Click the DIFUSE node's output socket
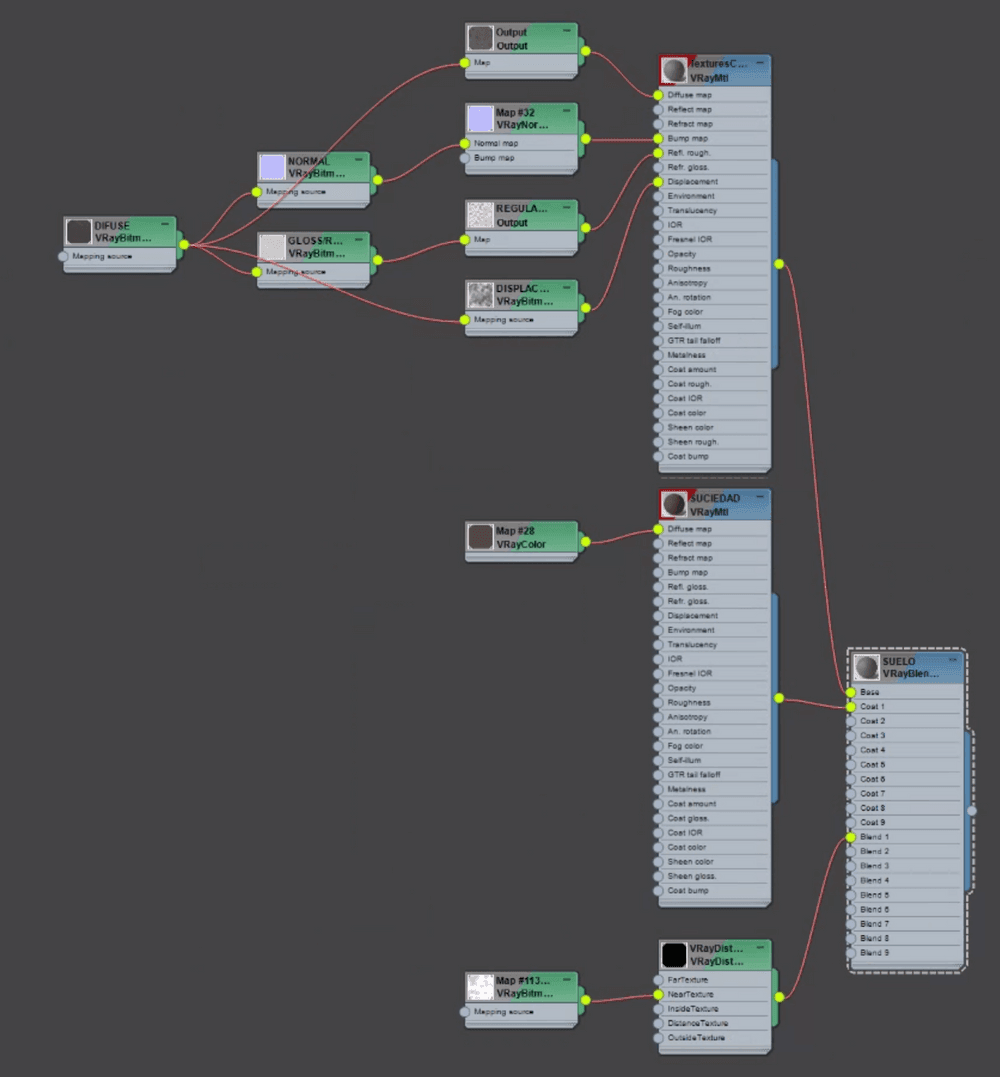The width and height of the screenshot is (1000, 1077). pos(184,244)
